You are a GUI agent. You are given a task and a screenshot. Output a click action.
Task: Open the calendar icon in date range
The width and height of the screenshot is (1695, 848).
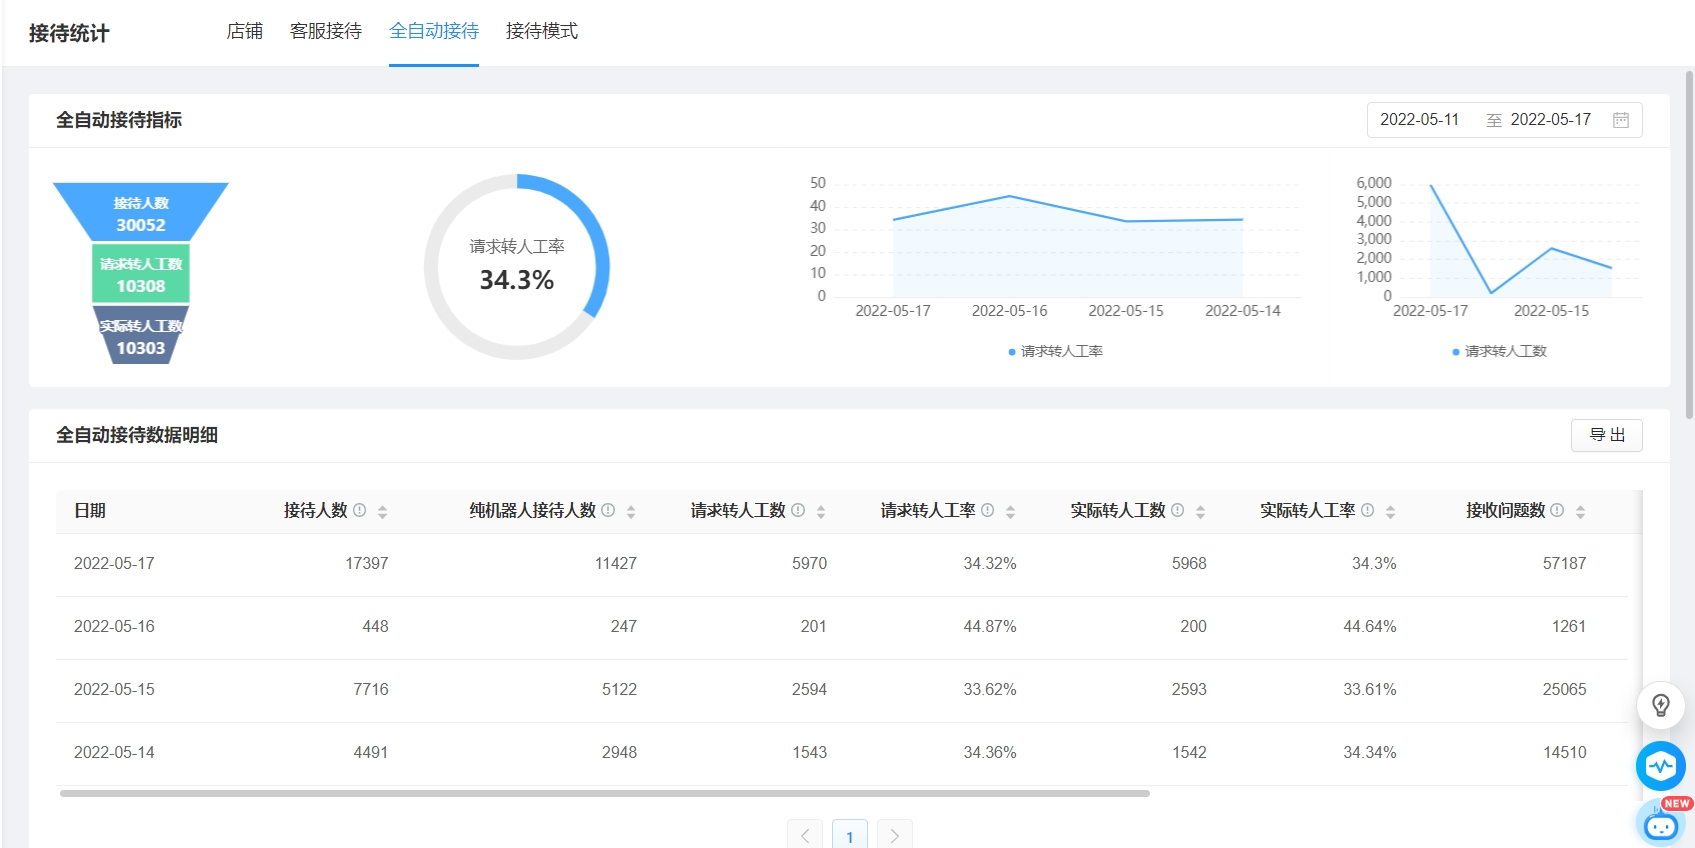(1621, 120)
